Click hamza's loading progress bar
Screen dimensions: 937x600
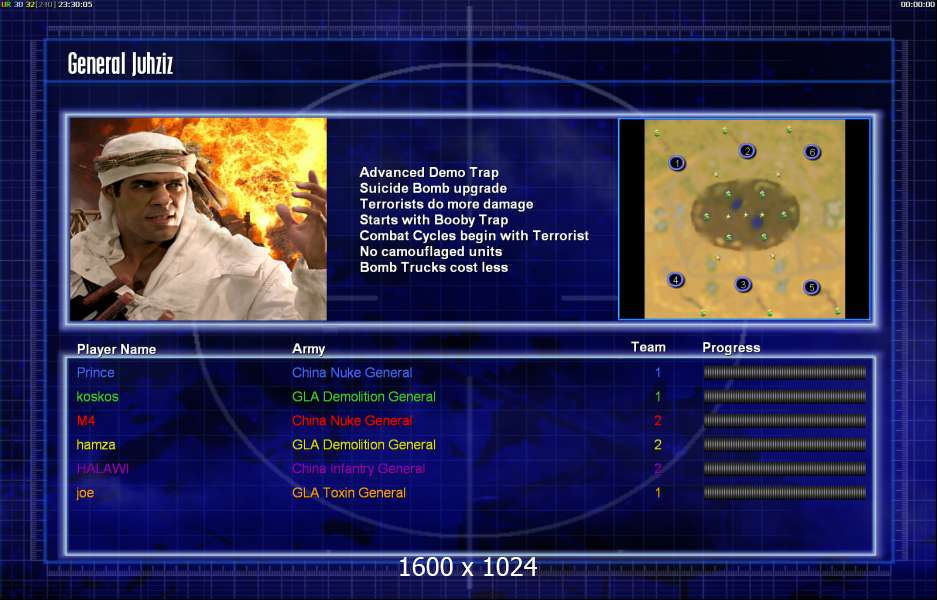785,445
